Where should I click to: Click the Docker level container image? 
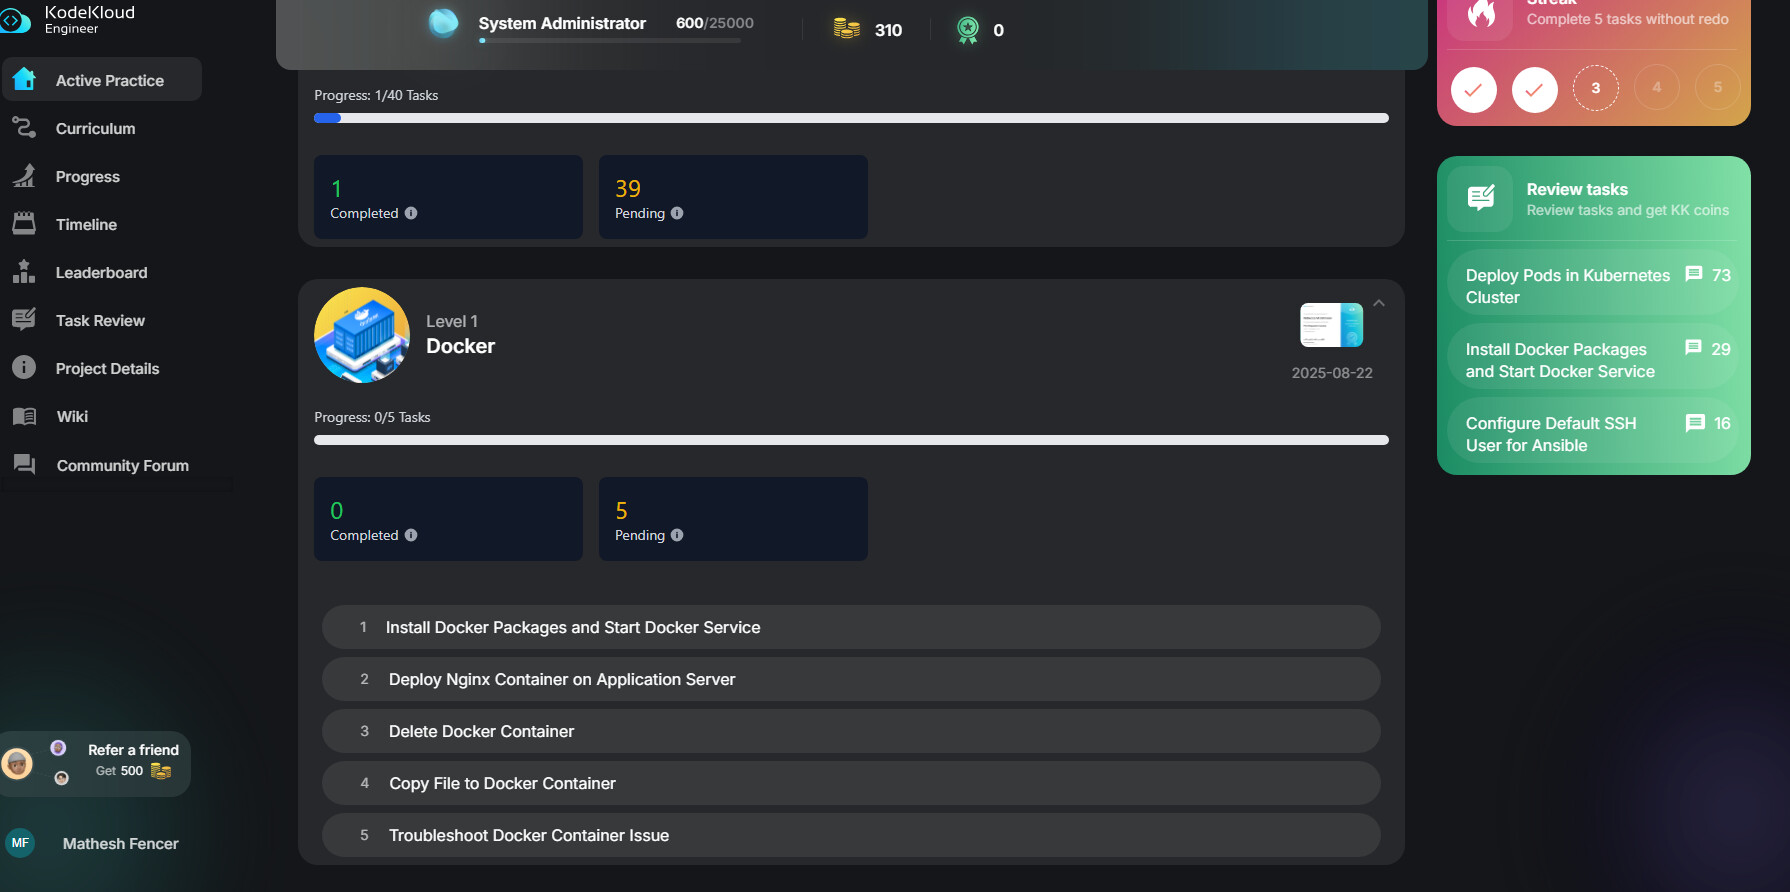tap(362, 335)
